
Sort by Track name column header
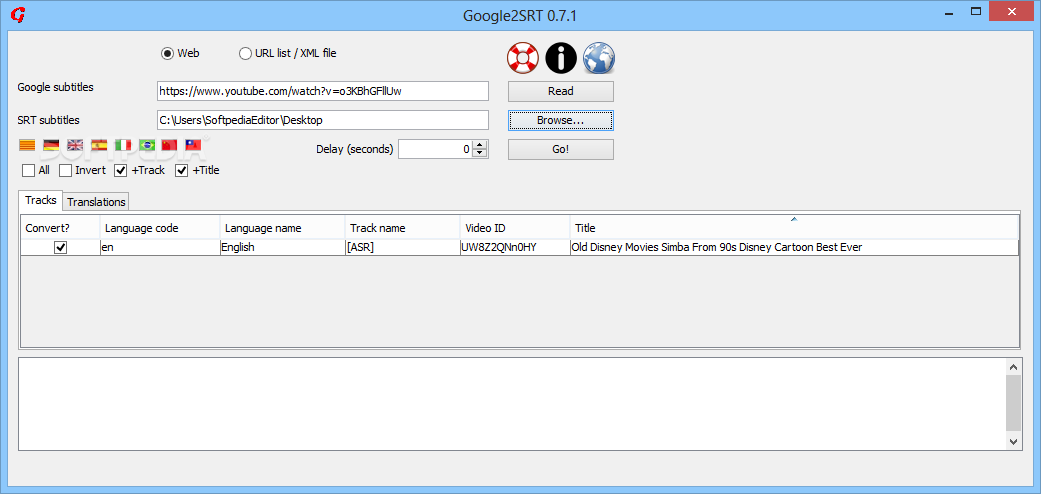click(x=402, y=228)
